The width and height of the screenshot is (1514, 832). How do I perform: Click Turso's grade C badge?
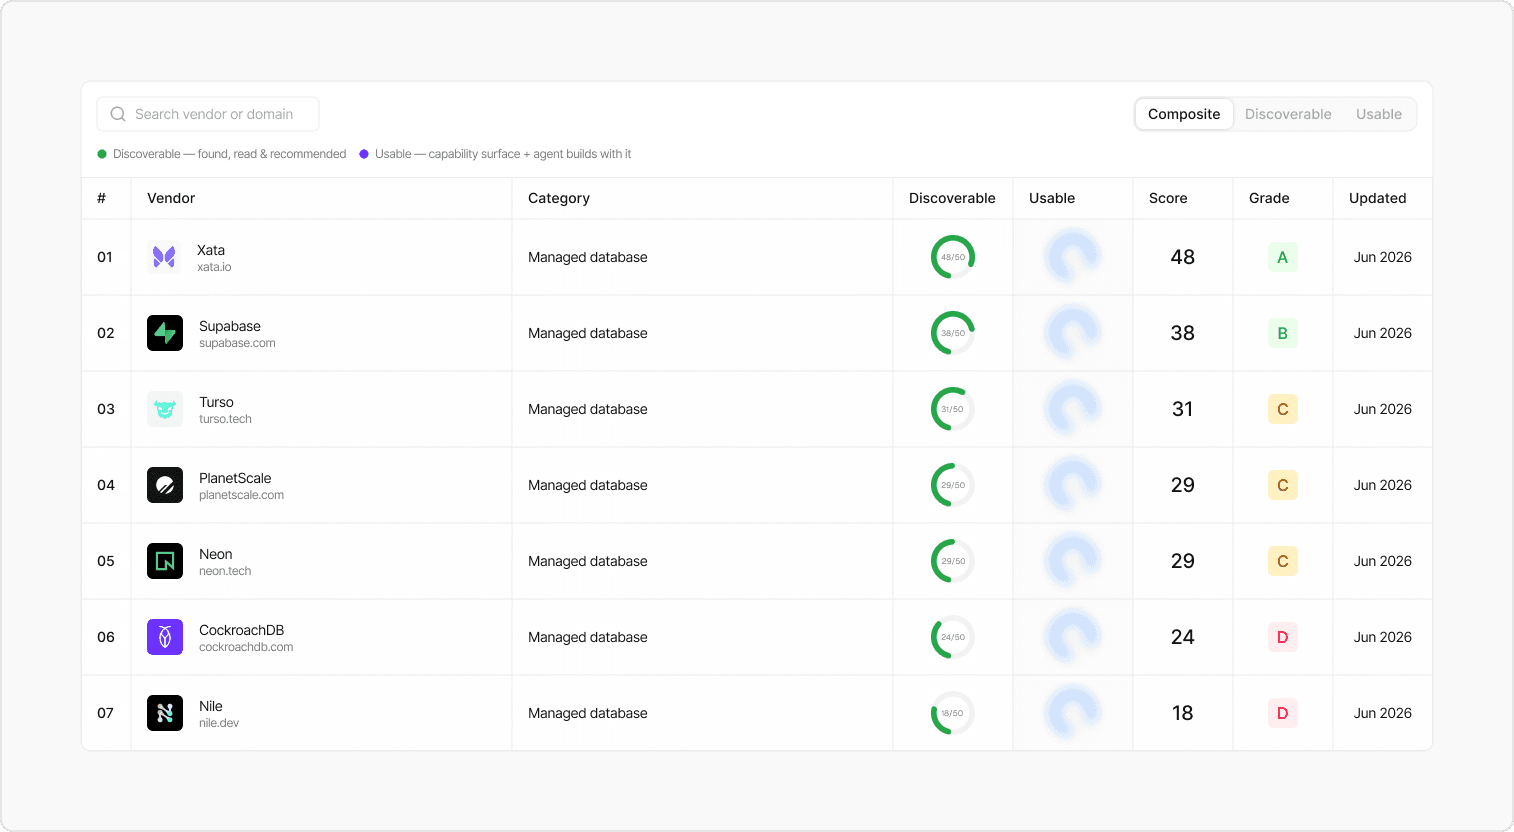1283,409
